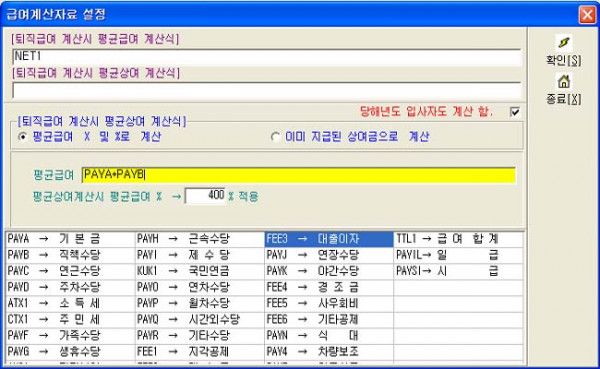Viewport: 600px width, 369px height.
Task: Select PAYP → 월차수당 row
Action: click(200, 303)
